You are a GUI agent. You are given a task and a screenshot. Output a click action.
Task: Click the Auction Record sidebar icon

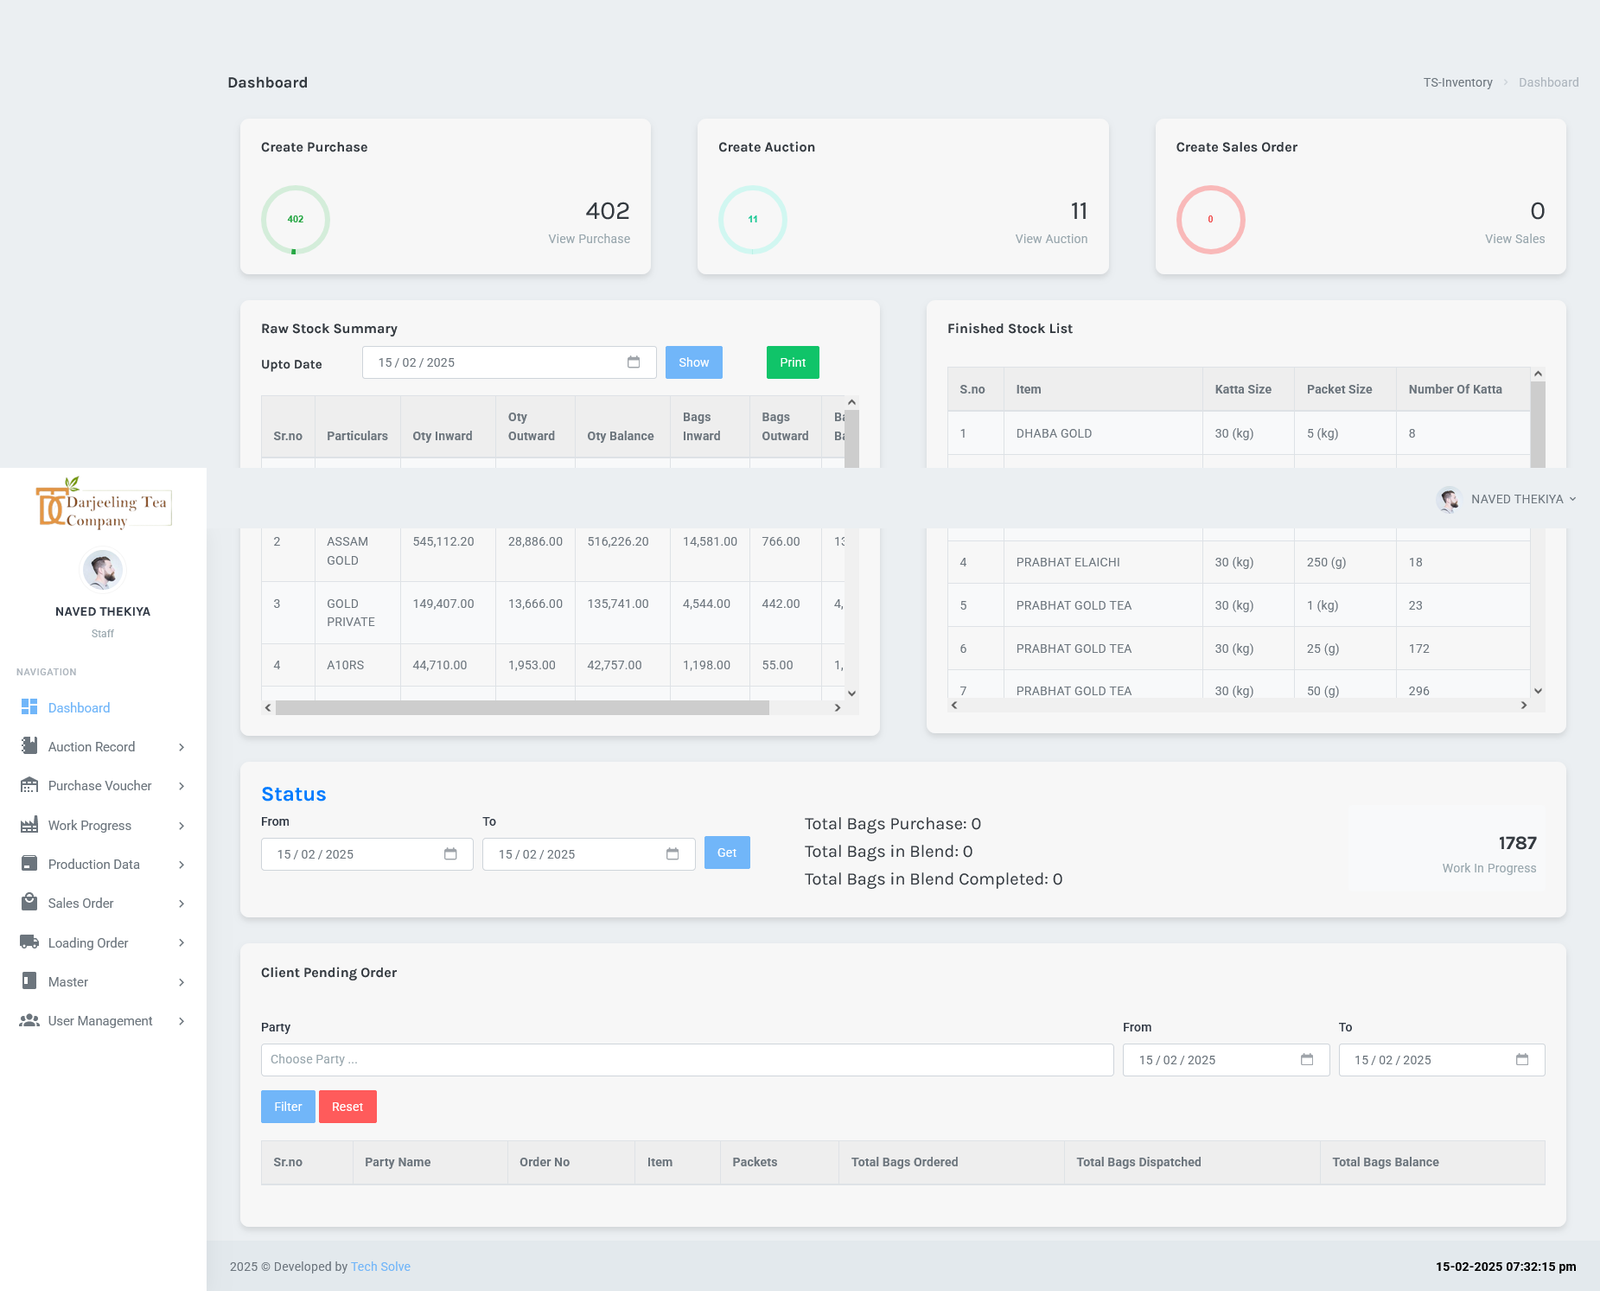(x=29, y=746)
